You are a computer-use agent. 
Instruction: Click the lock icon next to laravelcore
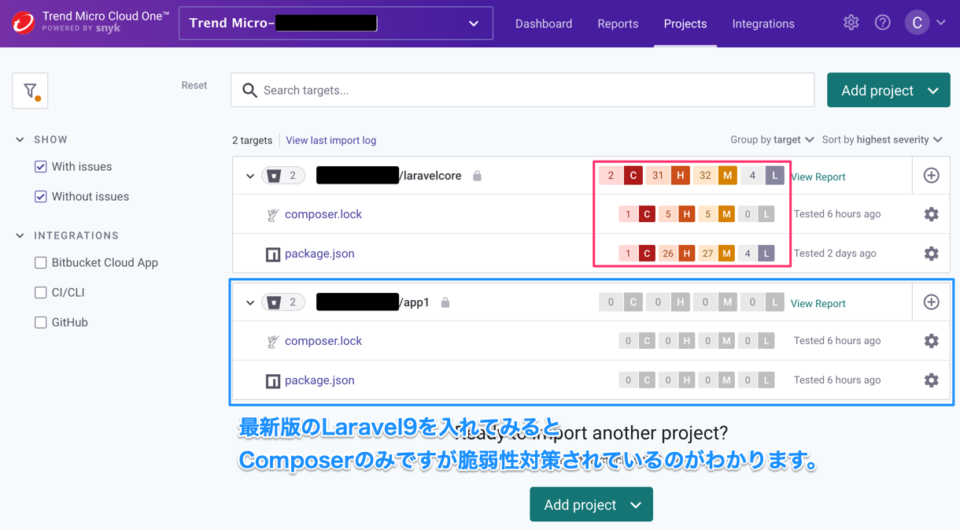(x=477, y=176)
